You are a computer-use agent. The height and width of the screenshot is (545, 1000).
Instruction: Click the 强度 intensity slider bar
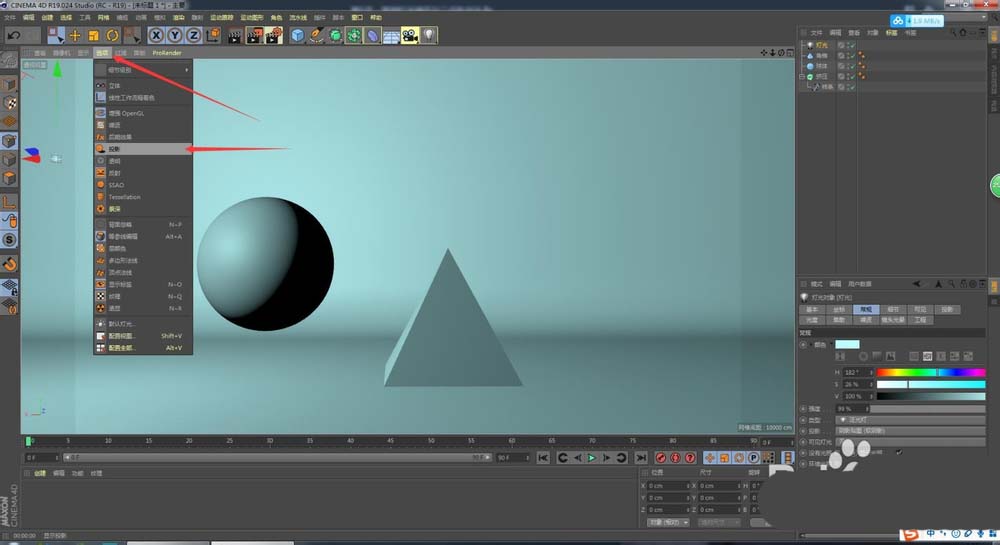tap(928, 409)
